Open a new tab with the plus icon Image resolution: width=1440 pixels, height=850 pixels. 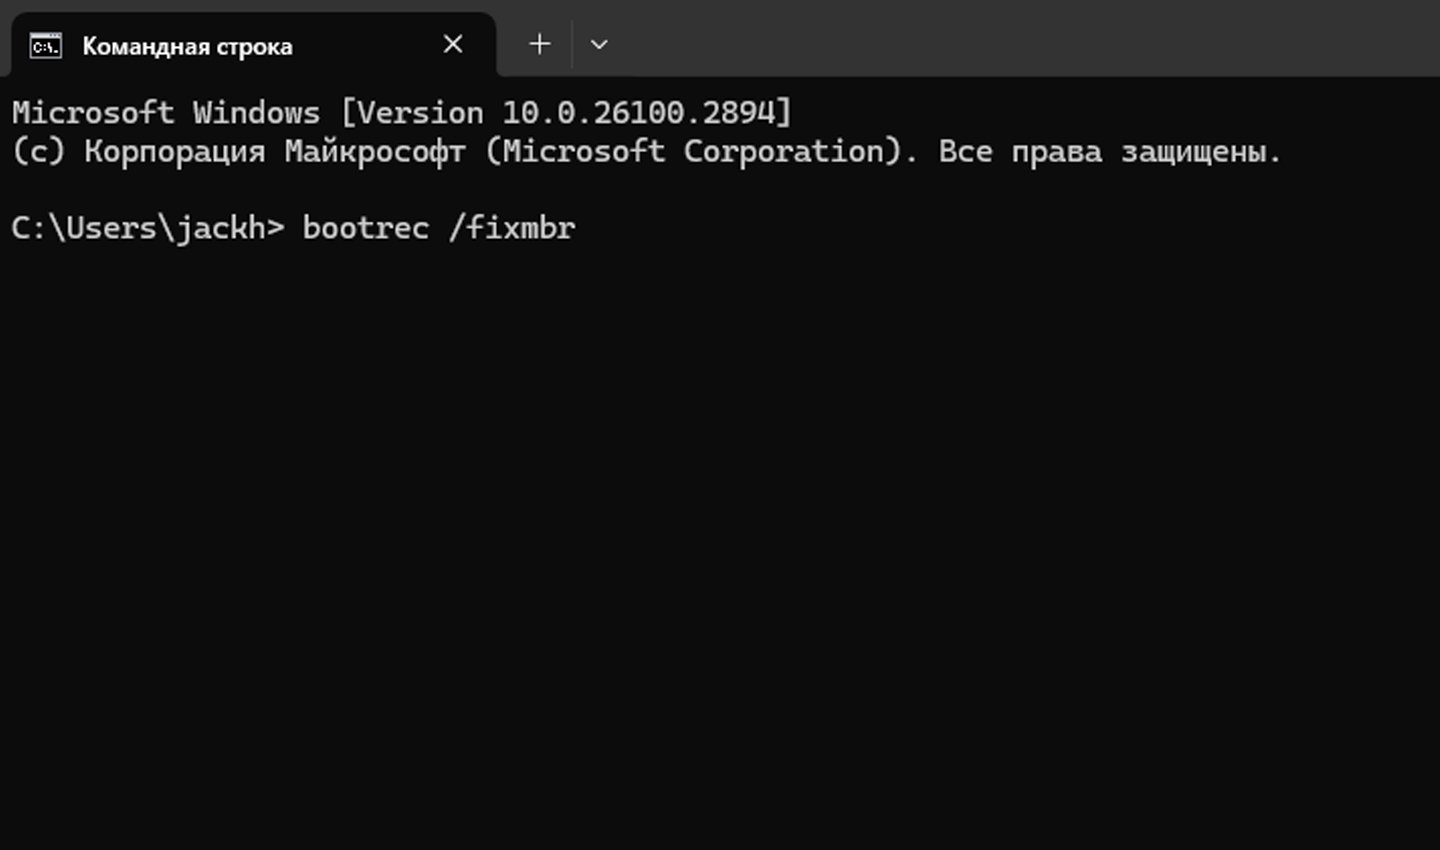[539, 44]
